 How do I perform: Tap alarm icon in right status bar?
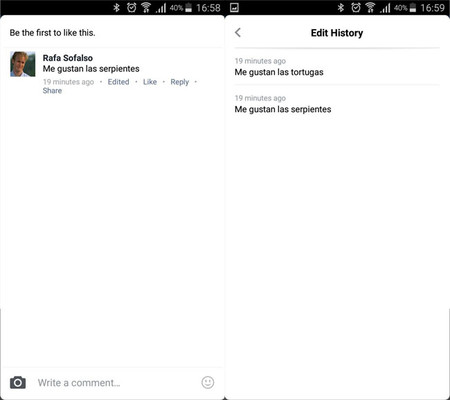pyautogui.click(x=356, y=7)
